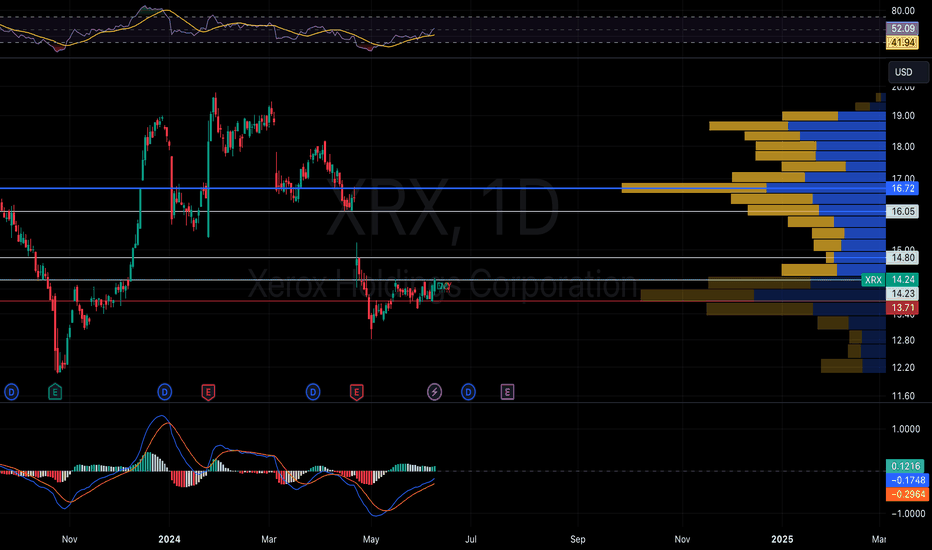The width and height of the screenshot is (932, 550).
Task: Click the XRX symbol tag on price axis
Action: coord(873,280)
